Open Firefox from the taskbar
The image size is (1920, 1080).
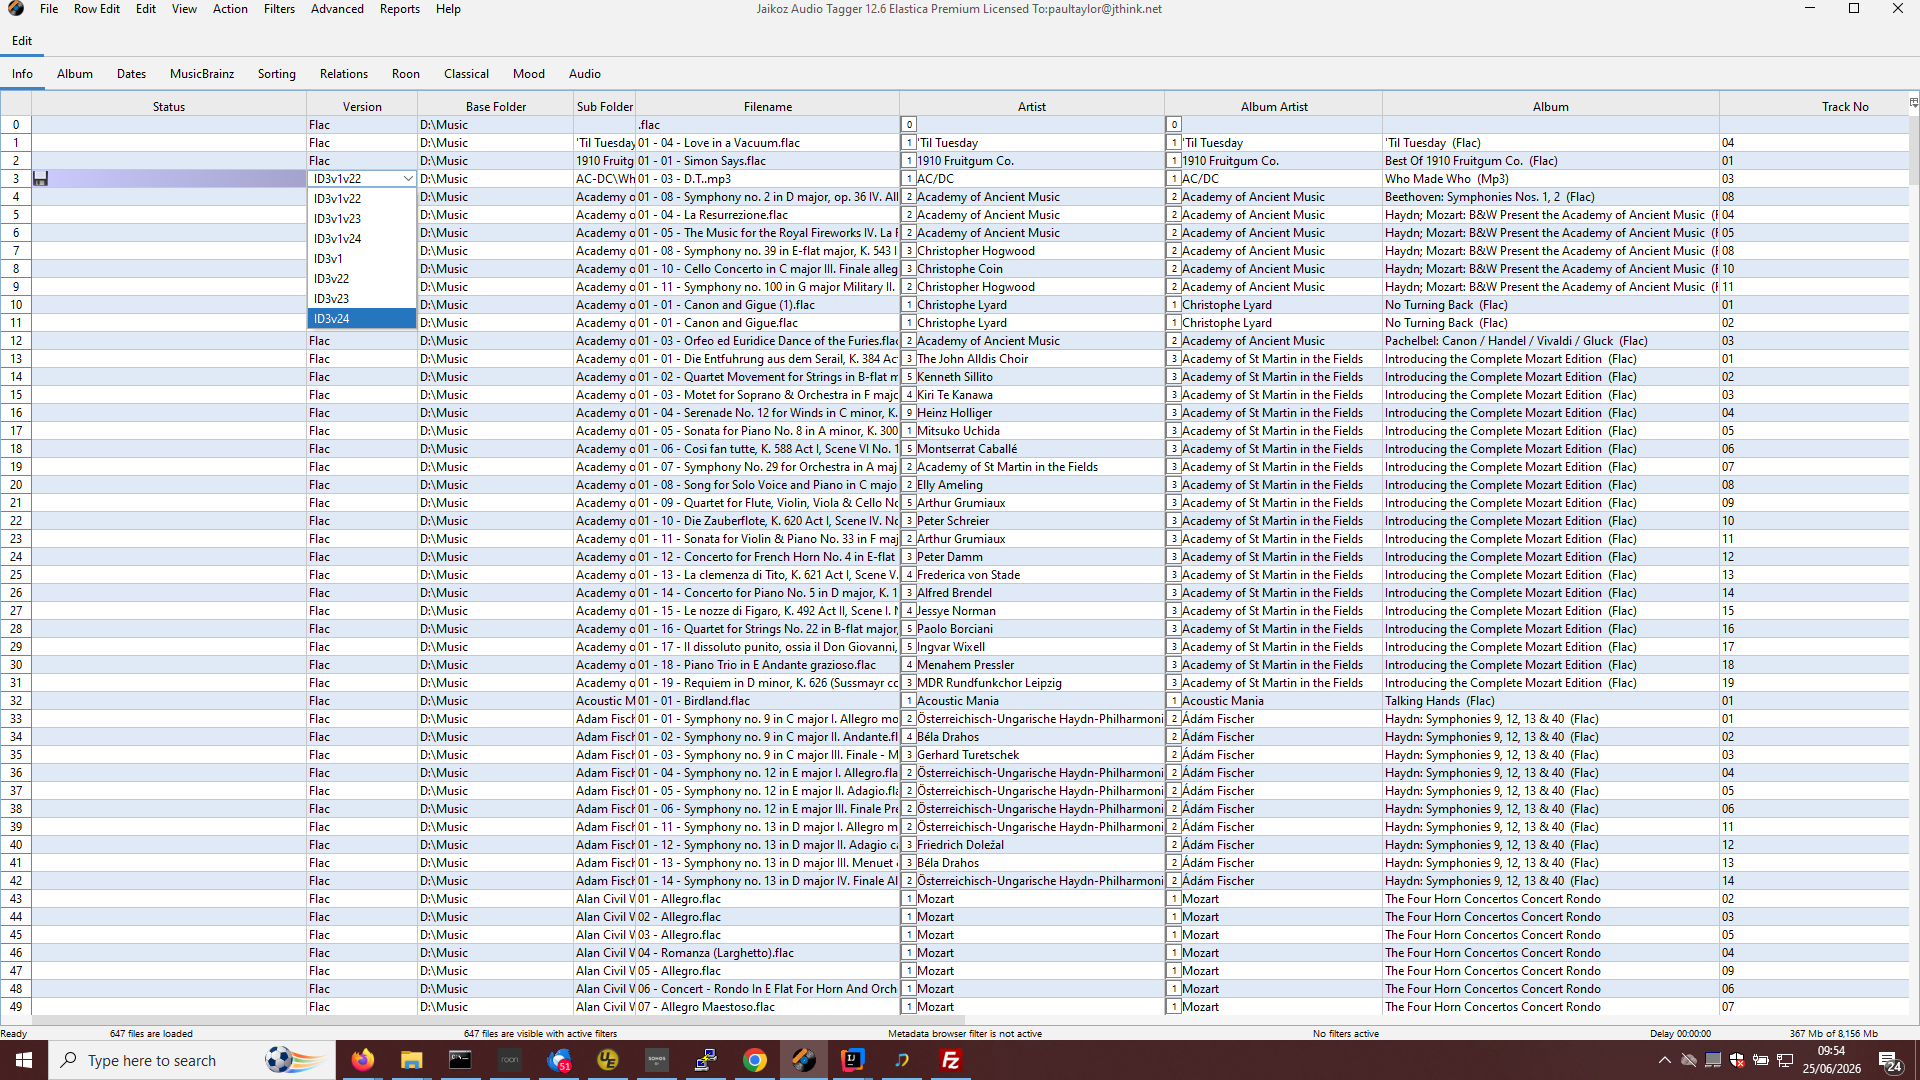[362, 1060]
